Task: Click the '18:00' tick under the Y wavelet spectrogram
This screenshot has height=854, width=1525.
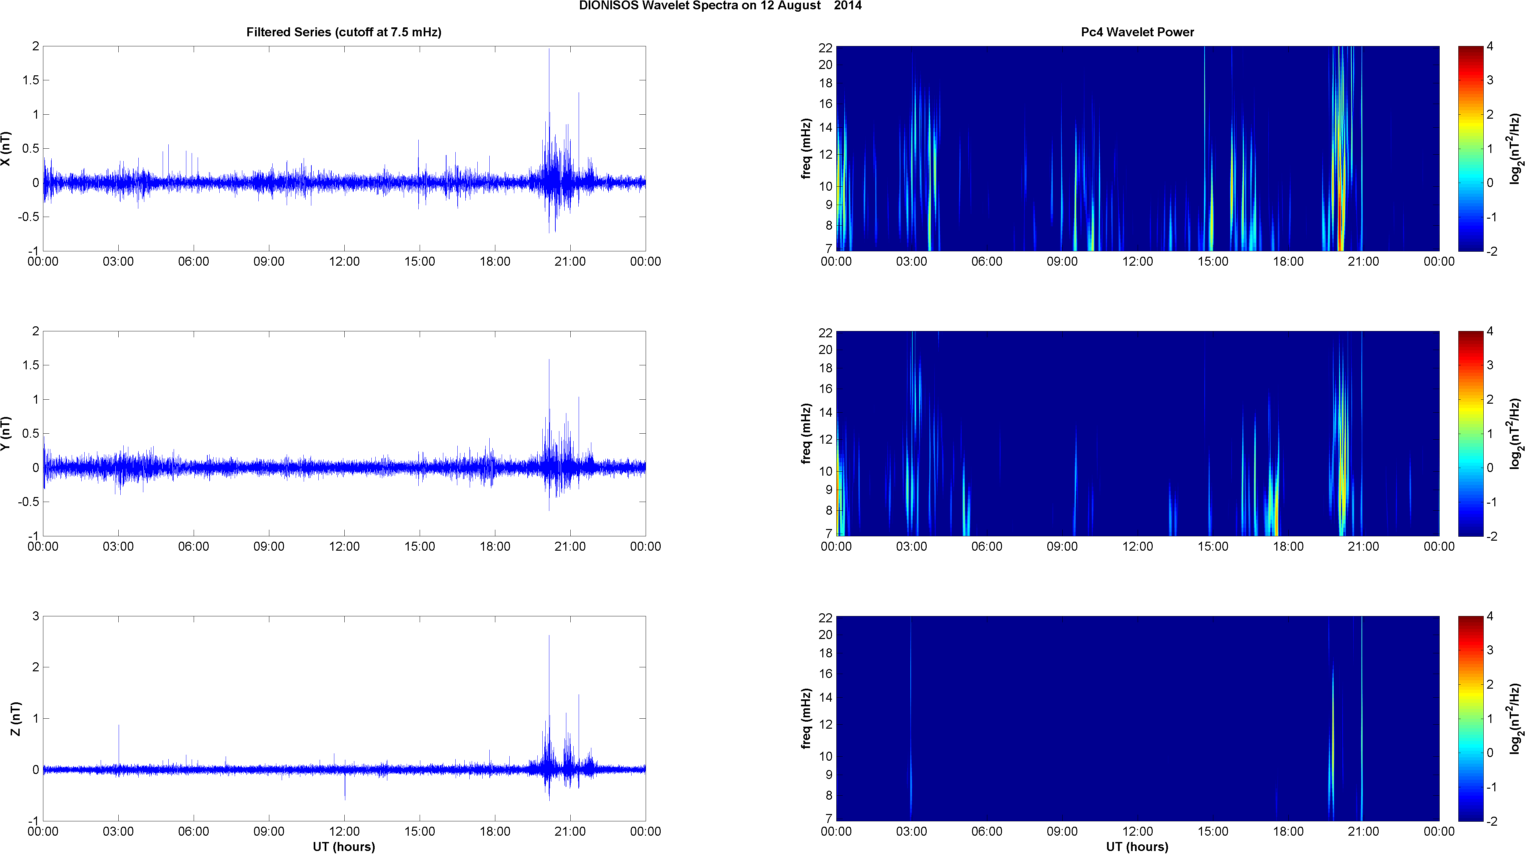Action: tap(1288, 546)
